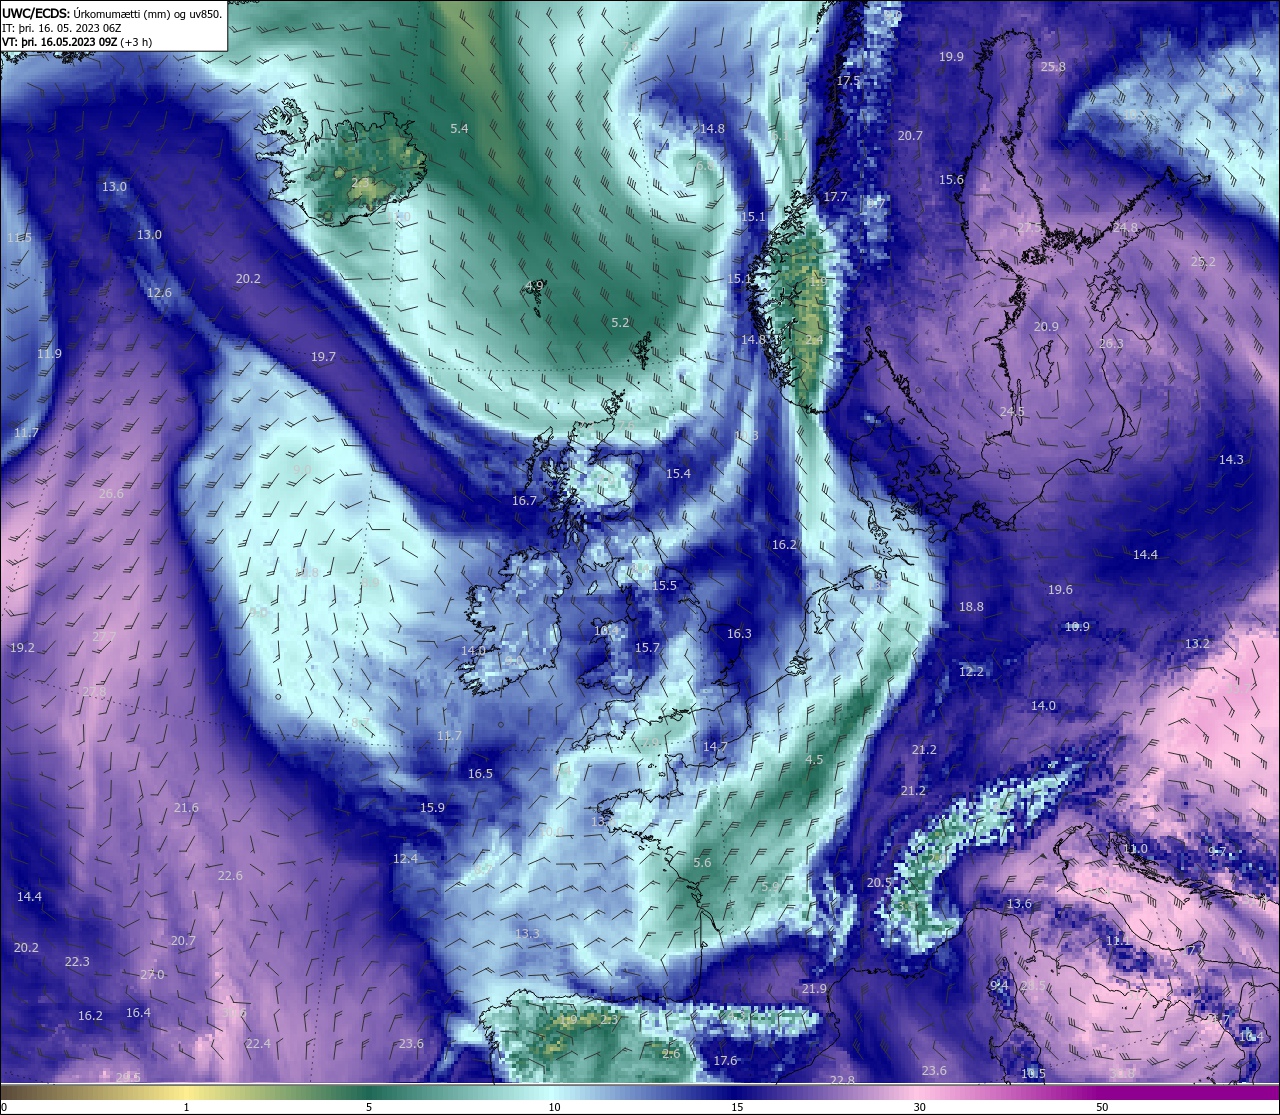Click the 25.2 value over Russia
The width and height of the screenshot is (1280, 1115).
point(1203,262)
